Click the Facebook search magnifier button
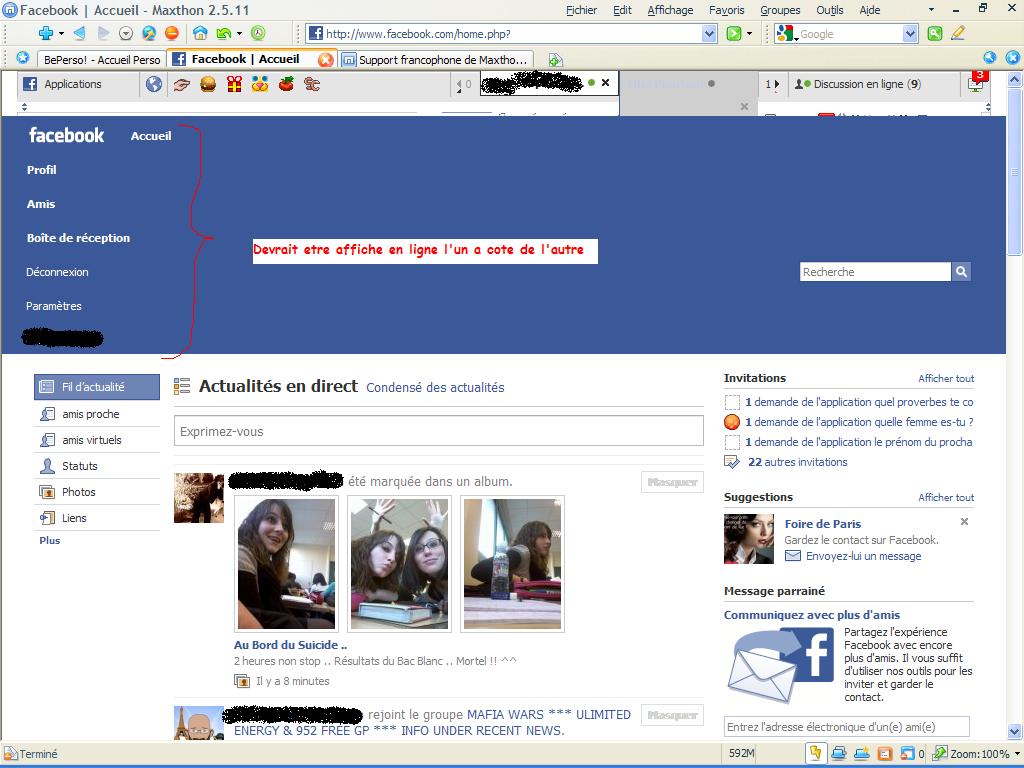The width and height of the screenshot is (1024, 768). (961, 272)
